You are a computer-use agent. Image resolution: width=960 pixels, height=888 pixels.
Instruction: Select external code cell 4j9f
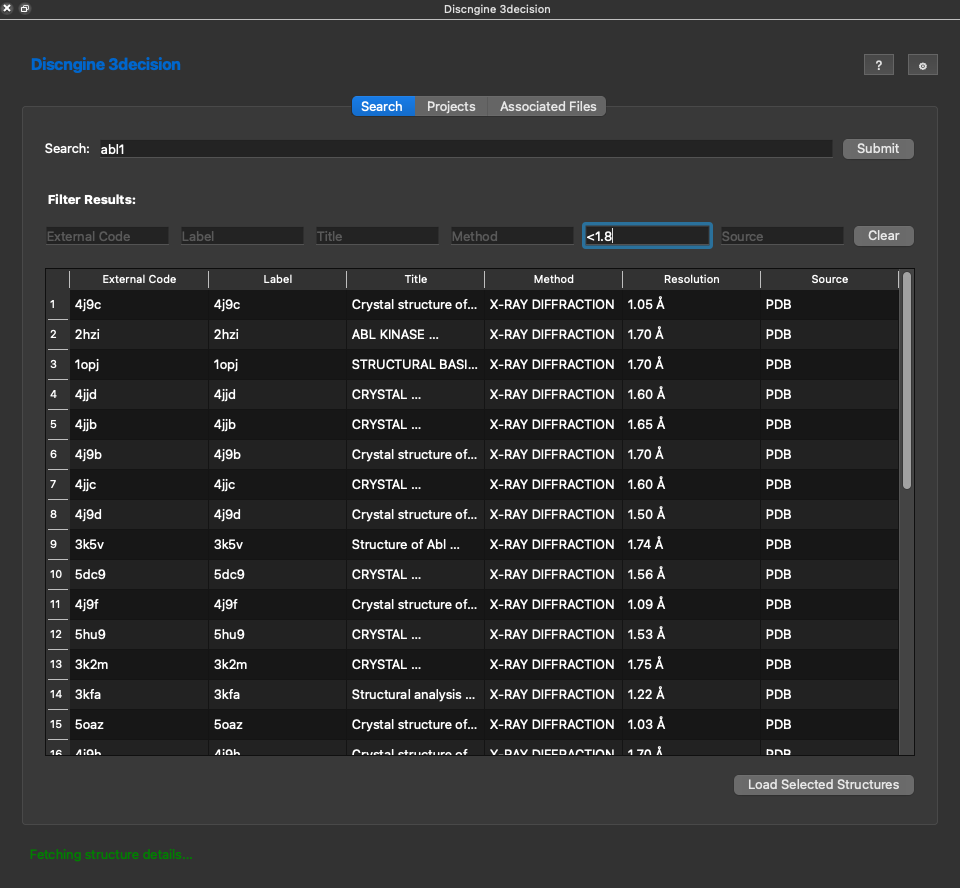click(x=139, y=604)
